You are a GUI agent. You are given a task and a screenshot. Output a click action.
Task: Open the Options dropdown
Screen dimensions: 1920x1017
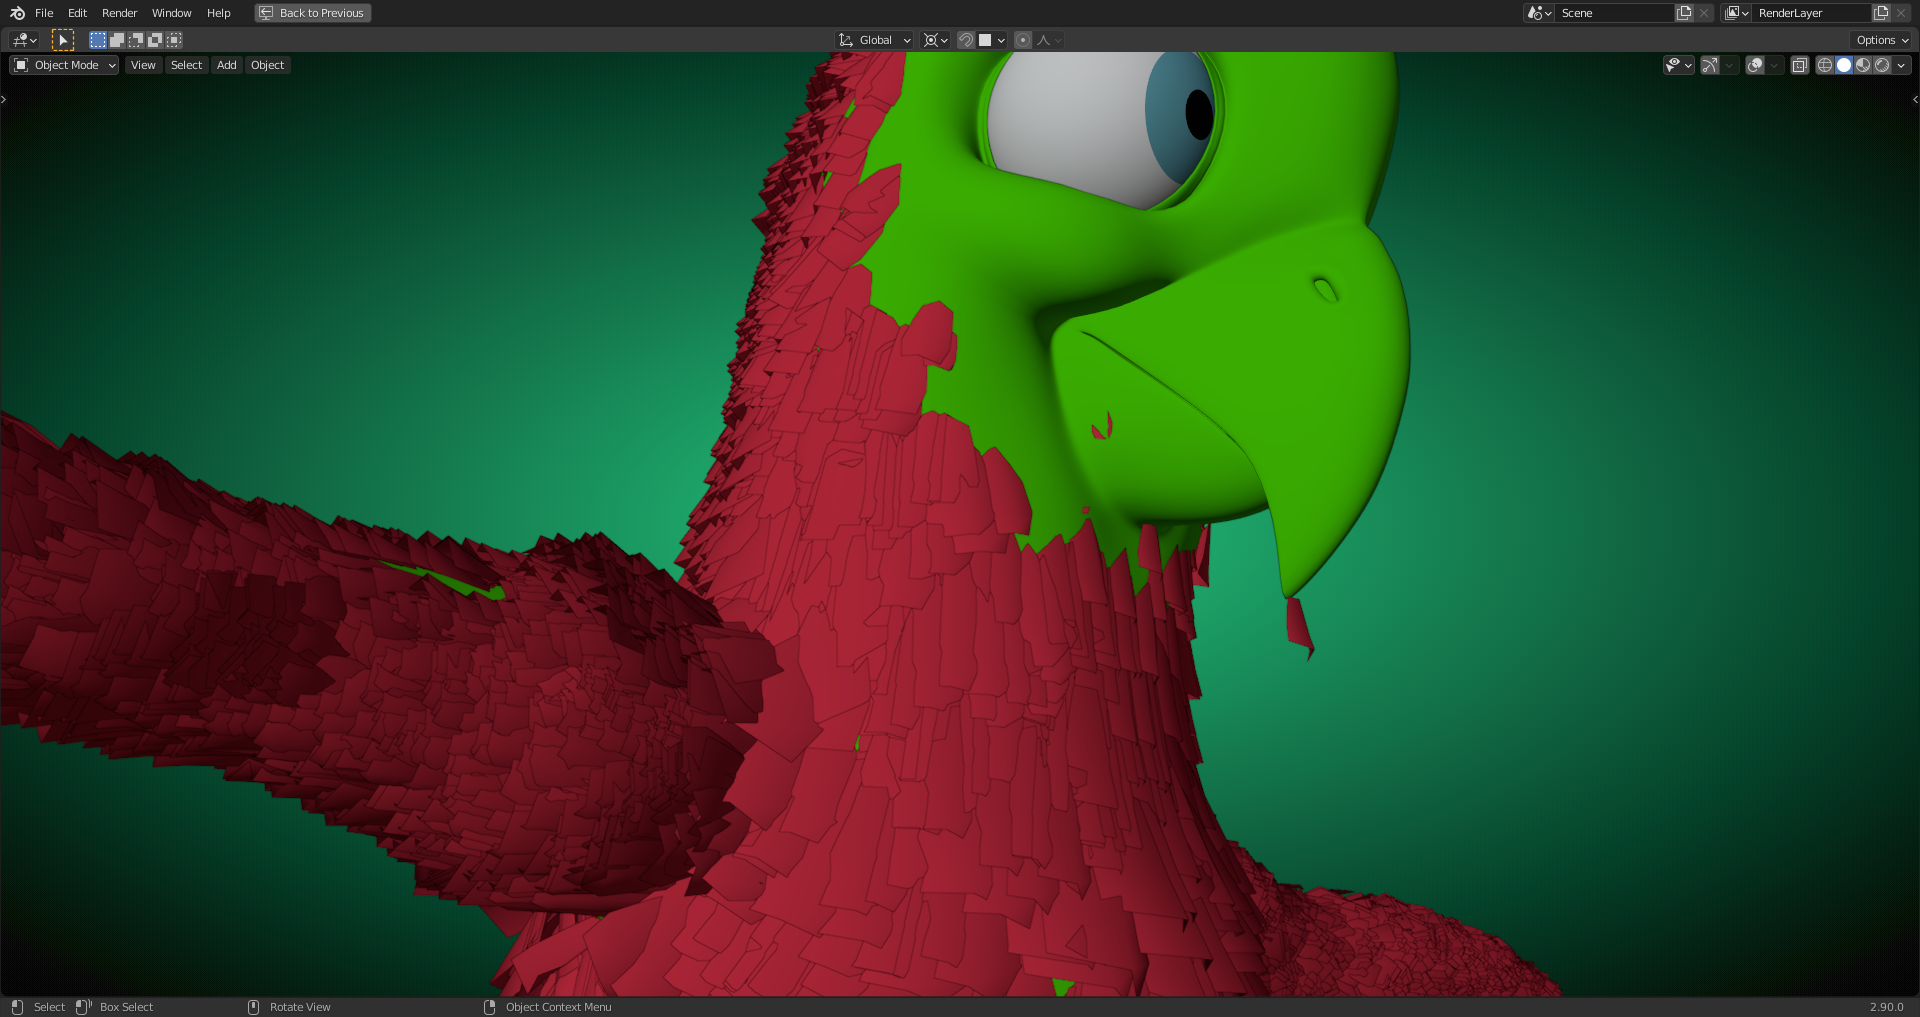coord(1882,40)
